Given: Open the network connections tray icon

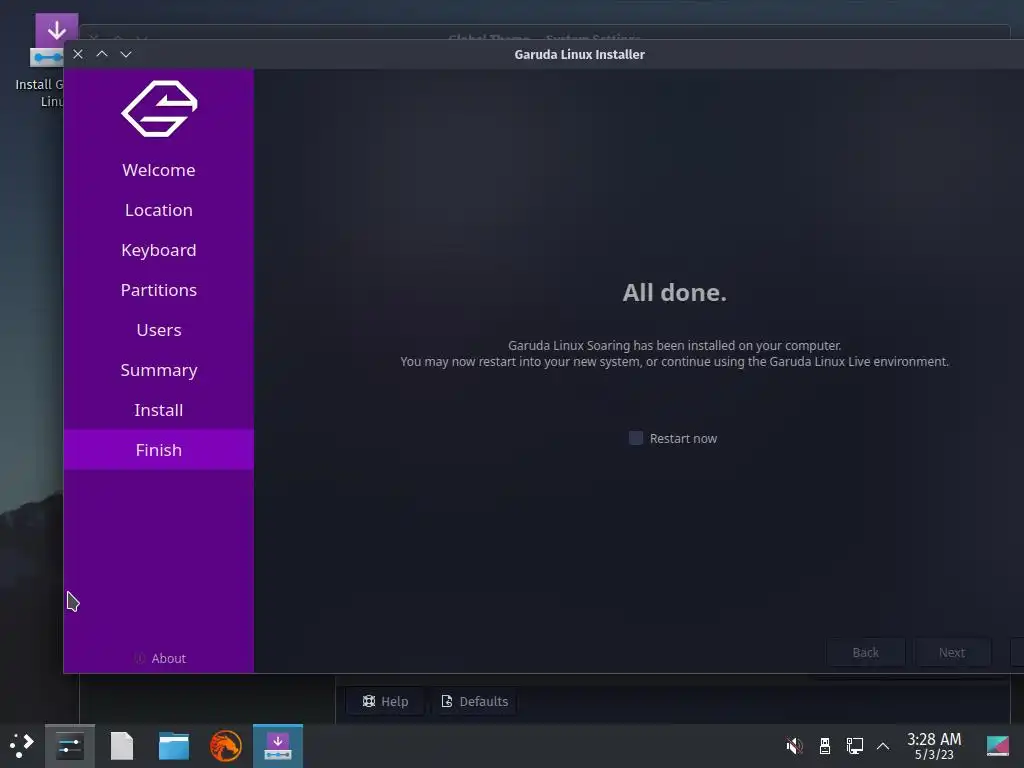Looking at the screenshot, I should tap(855, 746).
